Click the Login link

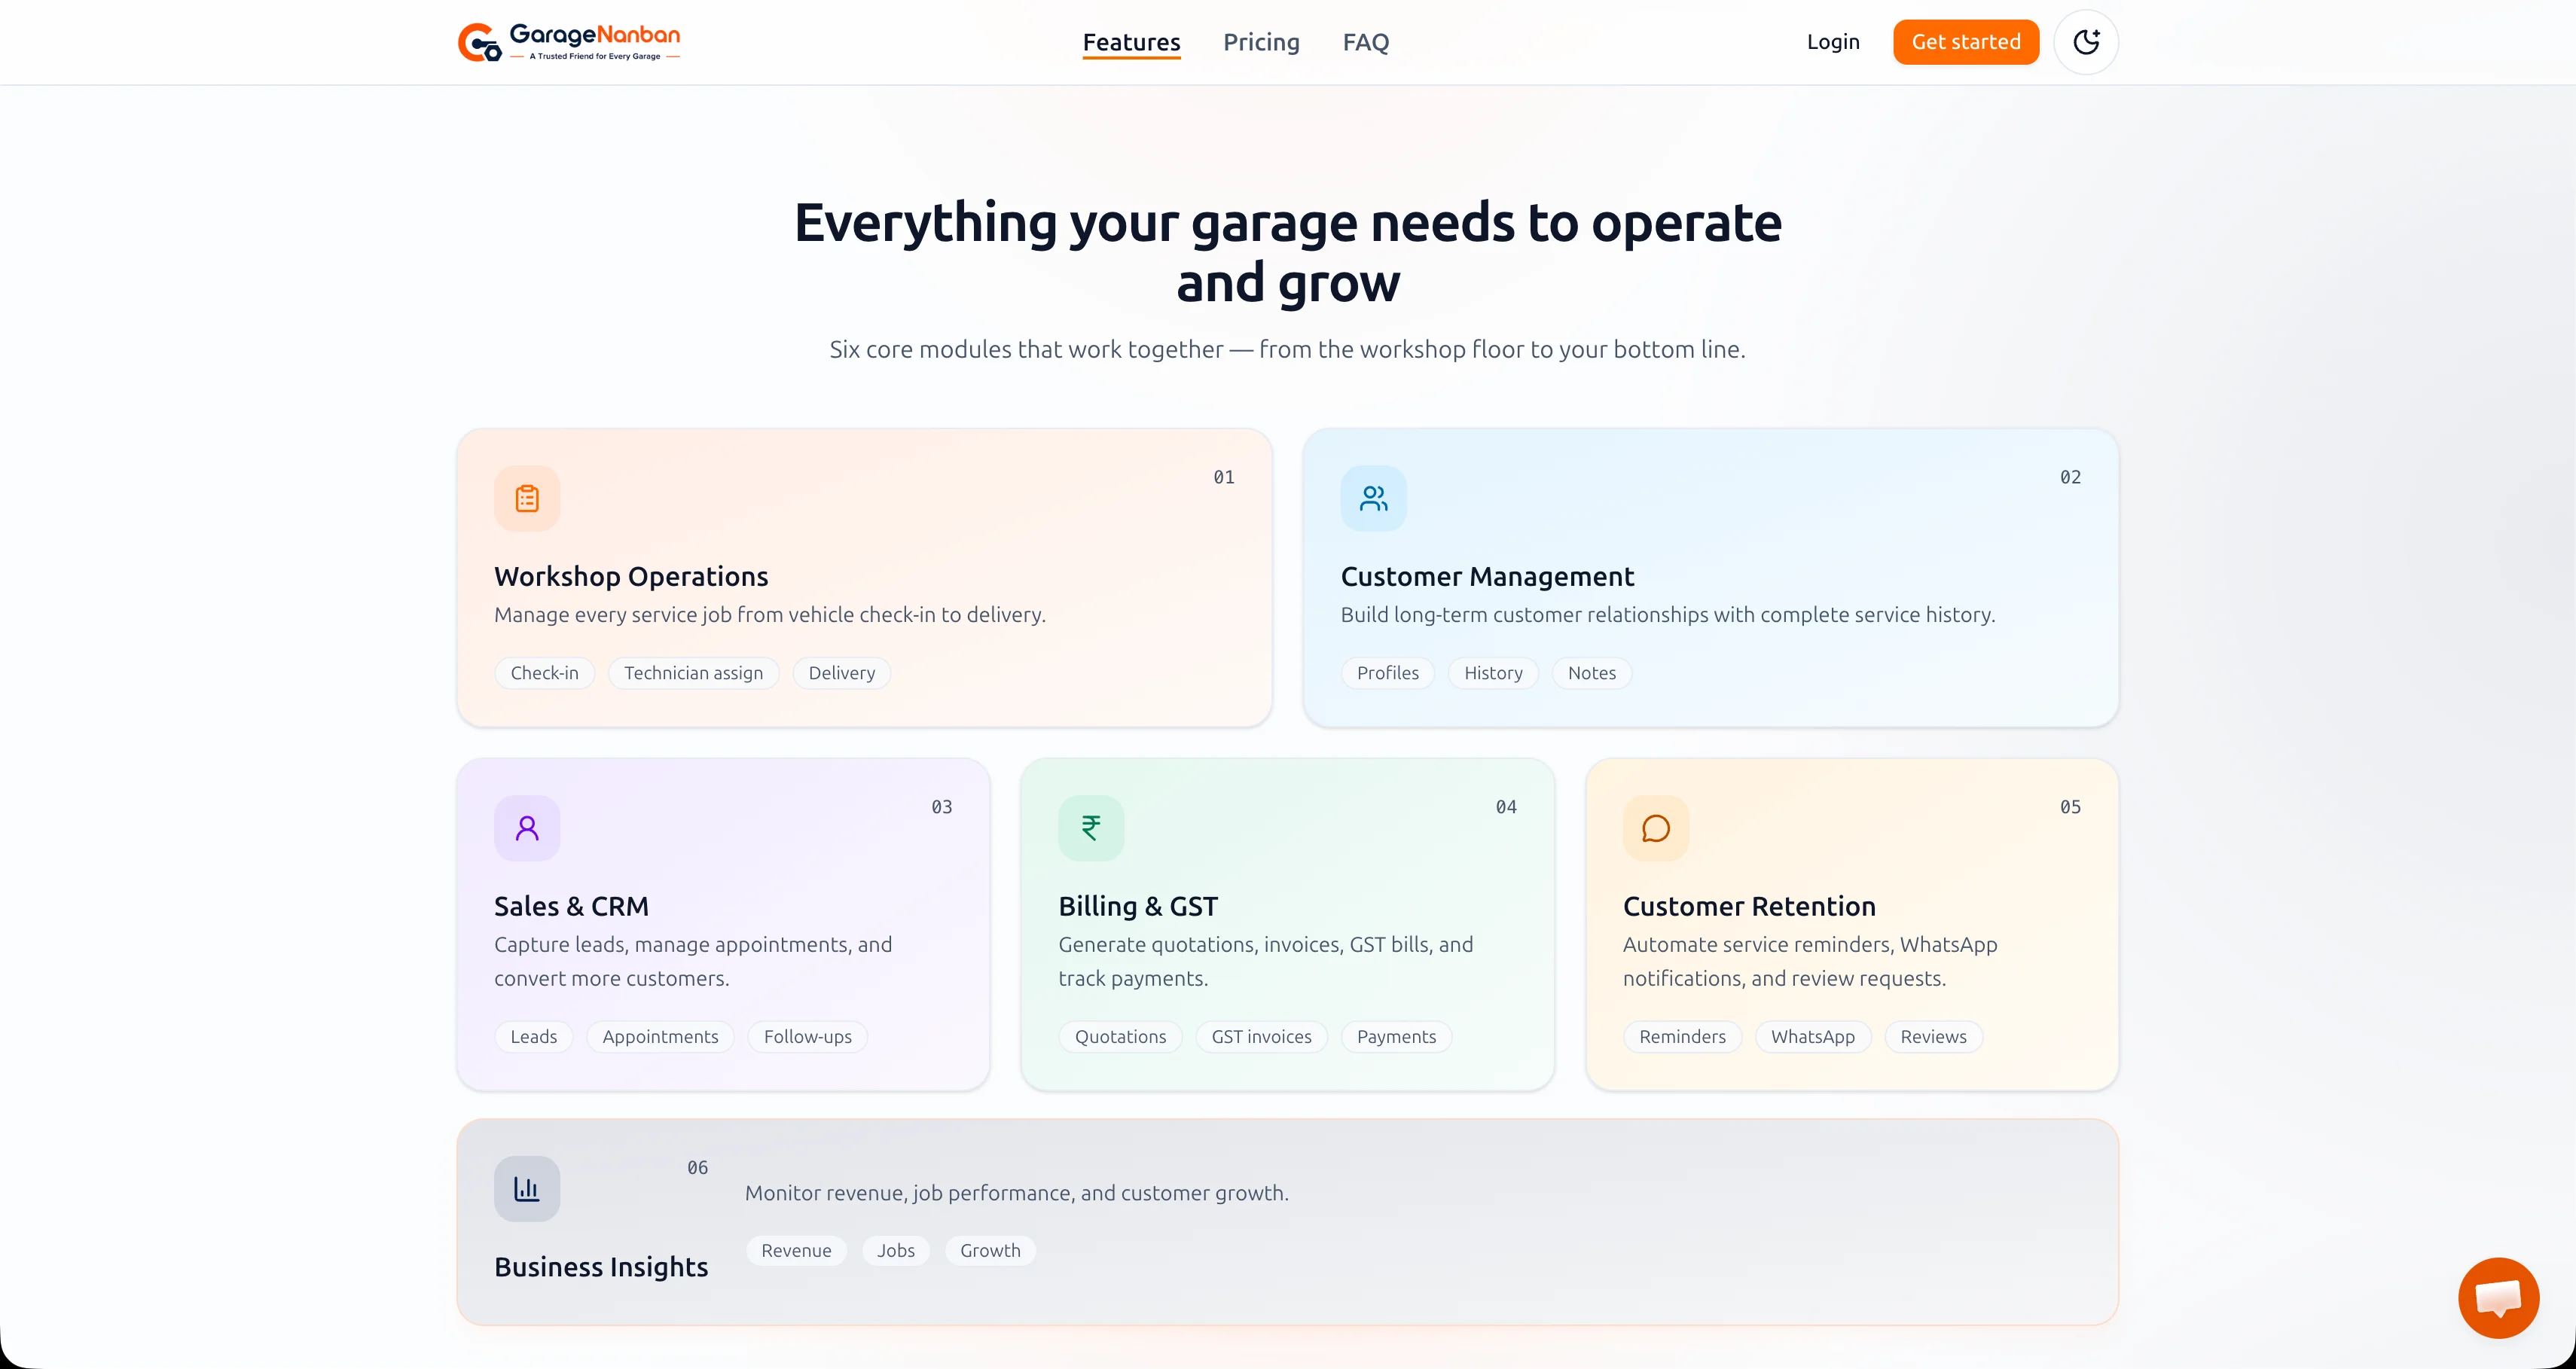[1833, 42]
